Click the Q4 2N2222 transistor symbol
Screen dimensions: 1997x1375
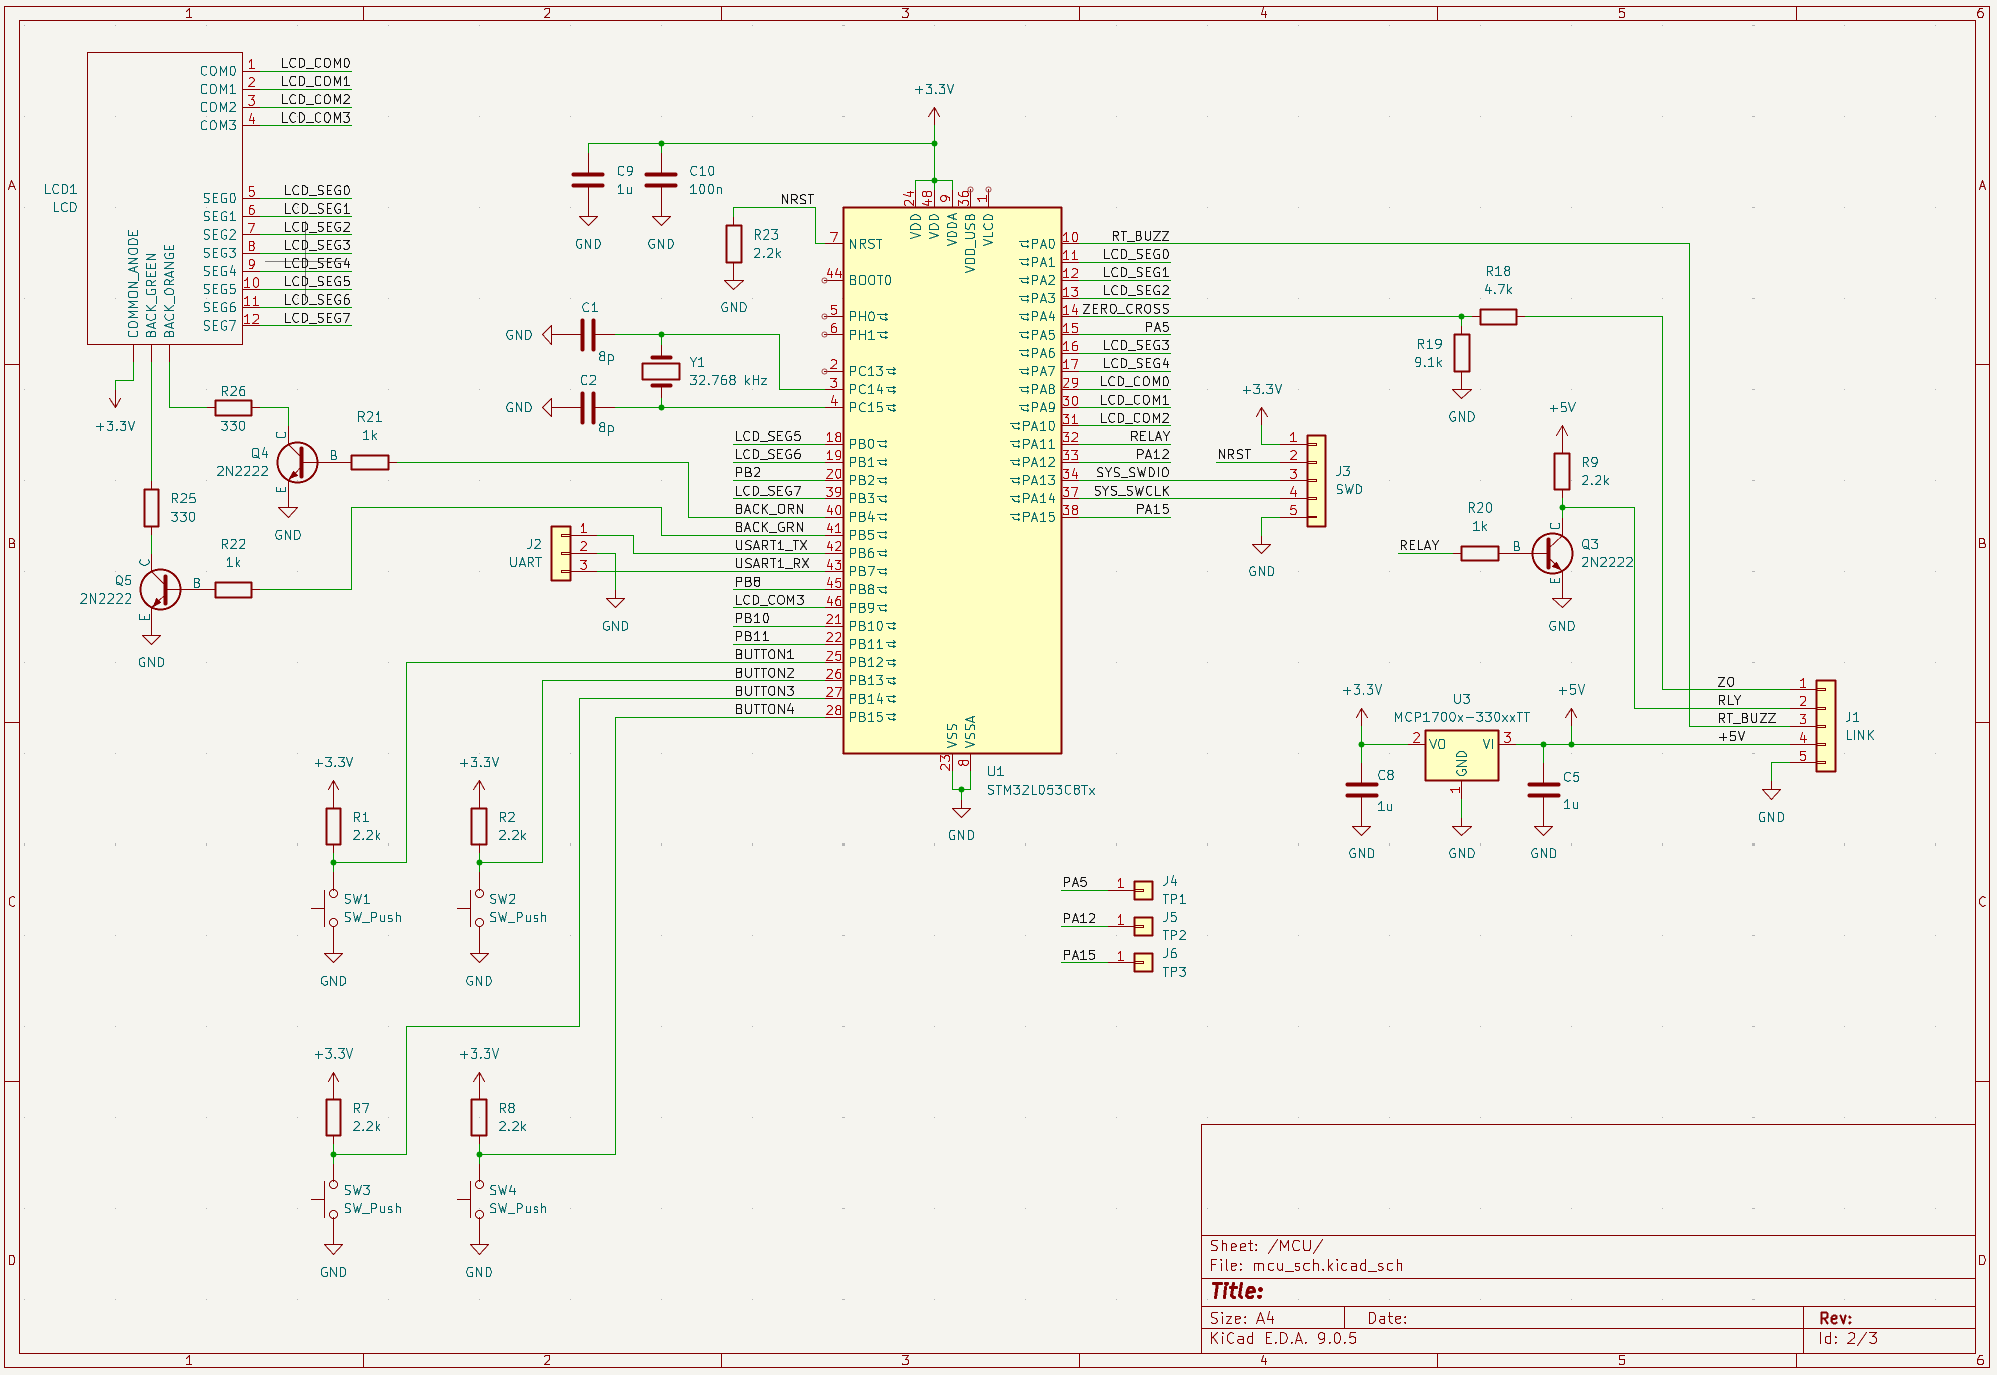(296, 462)
